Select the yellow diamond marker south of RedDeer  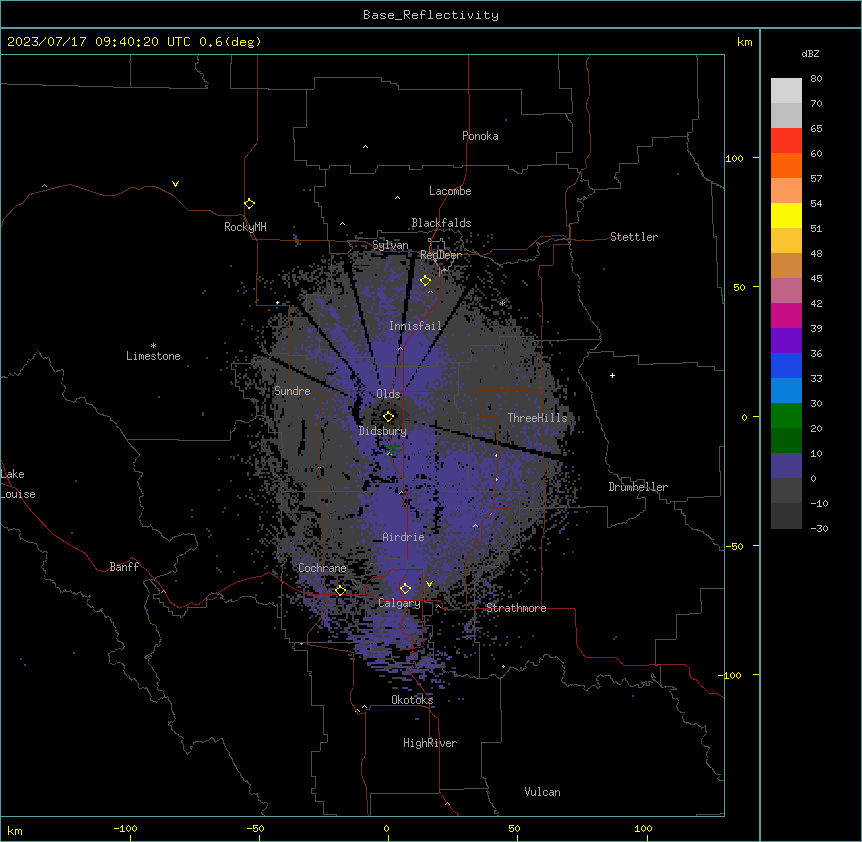pyautogui.click(x=425, y=281)
